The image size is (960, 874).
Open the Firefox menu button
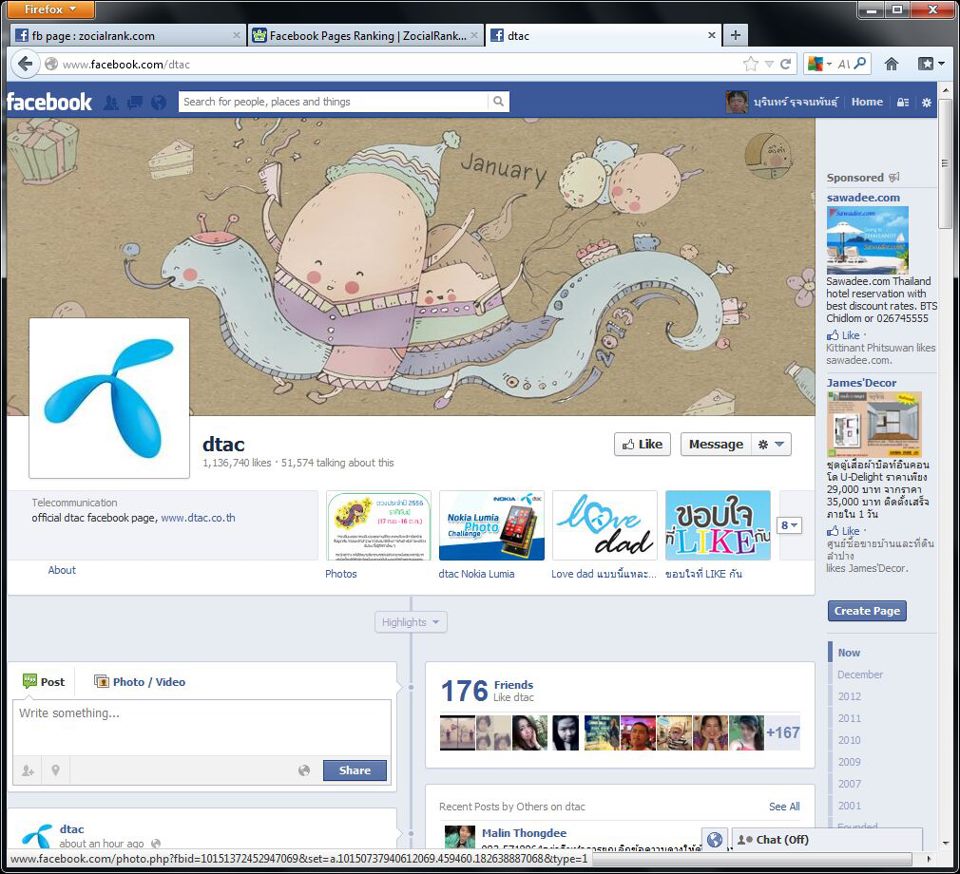[50, 10]
